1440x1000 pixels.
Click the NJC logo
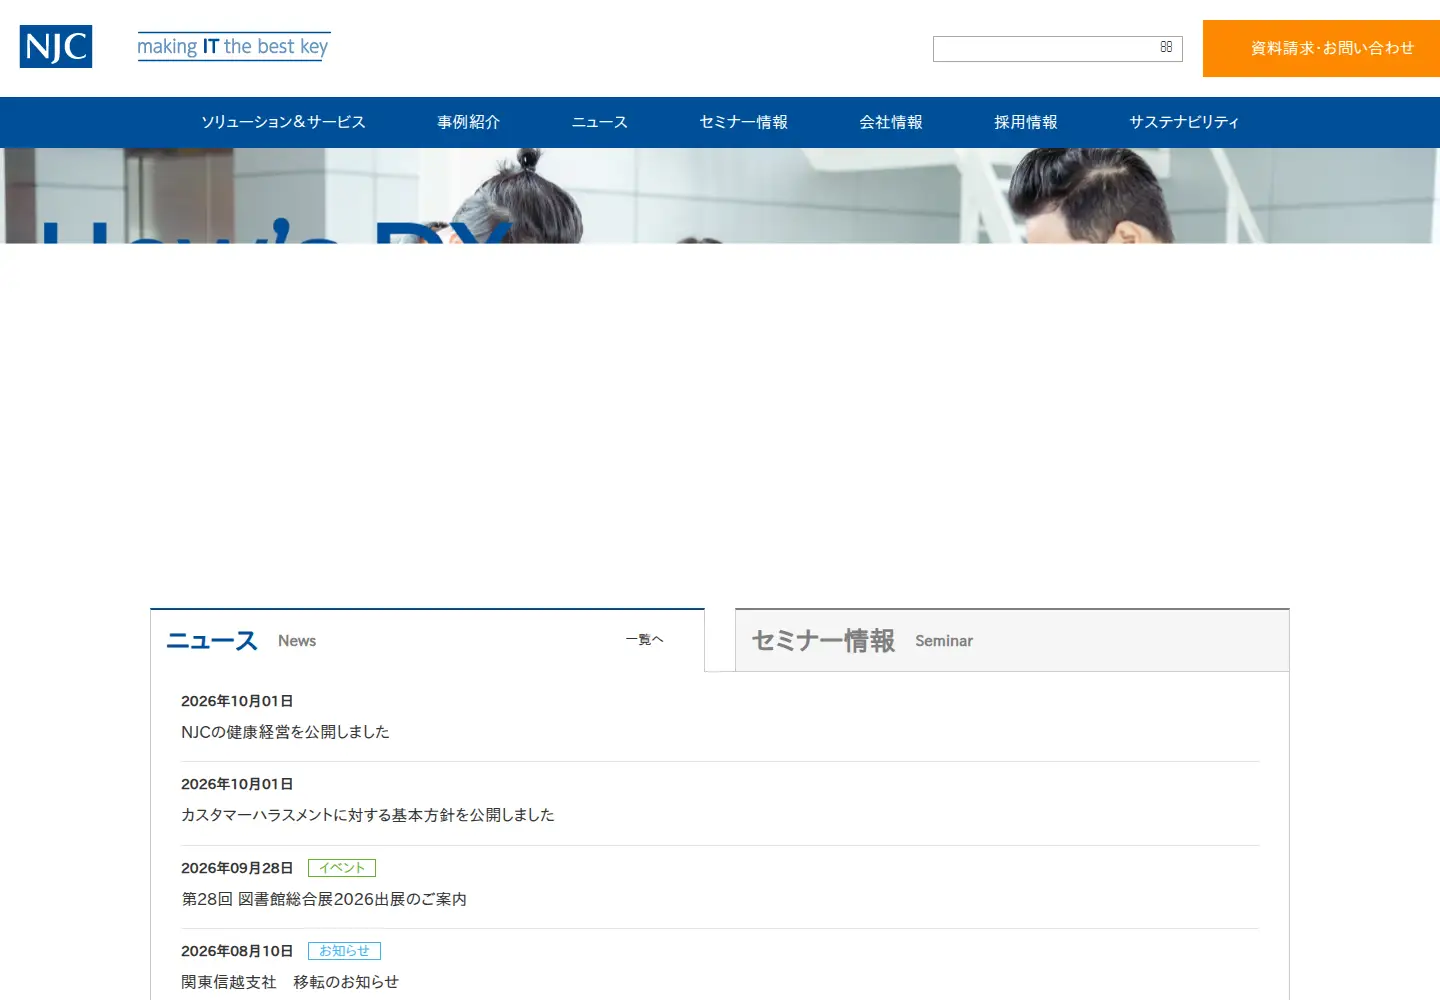coord(56,47)
